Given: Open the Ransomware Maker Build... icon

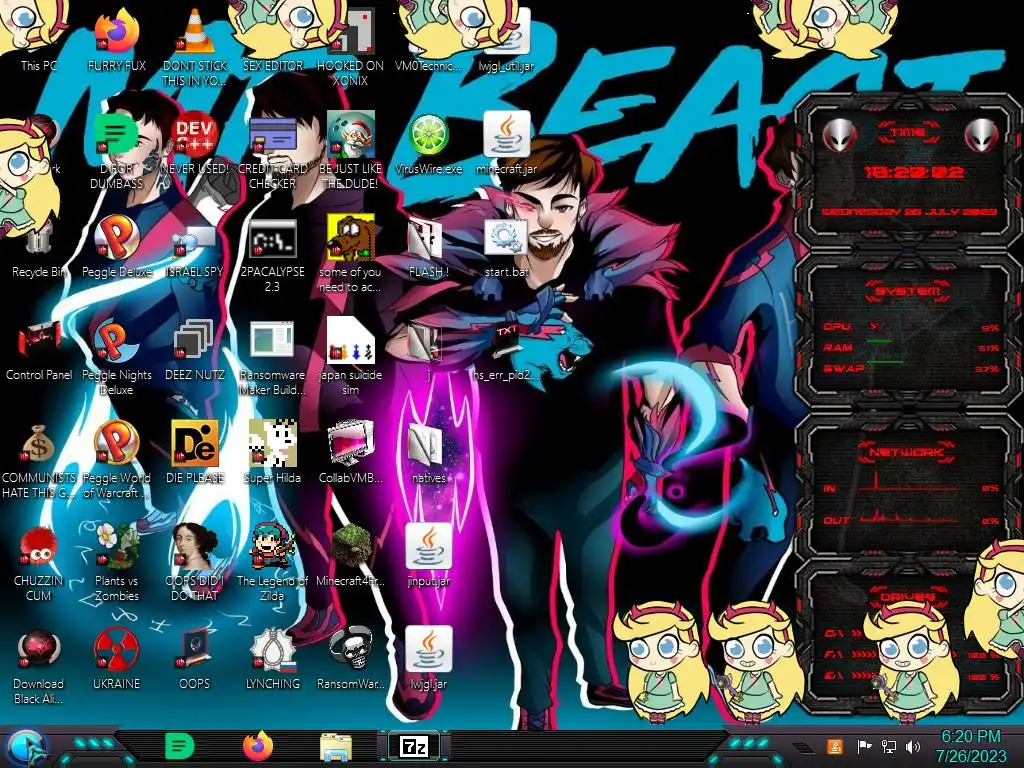Looking at the screenshot, I should tap(272, 358).
